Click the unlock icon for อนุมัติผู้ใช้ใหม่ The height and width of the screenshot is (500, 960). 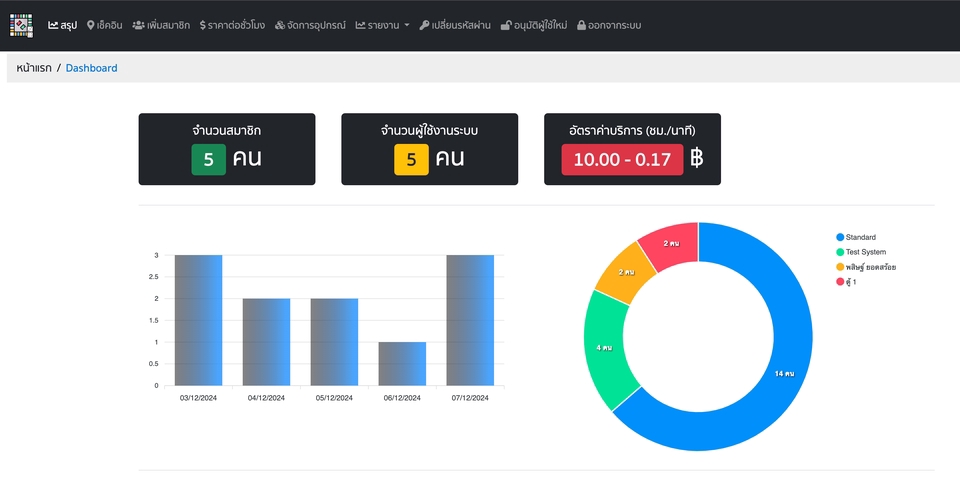506,25
